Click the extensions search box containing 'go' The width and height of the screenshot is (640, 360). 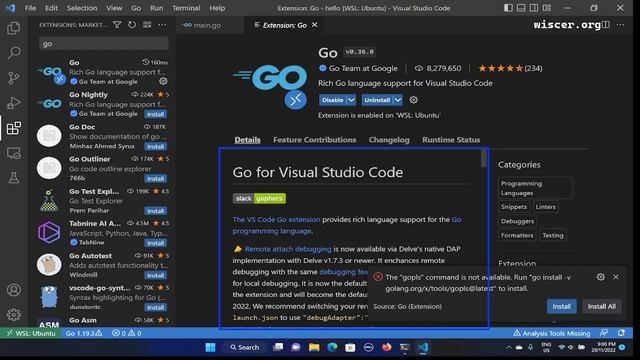tap(104, 44)
